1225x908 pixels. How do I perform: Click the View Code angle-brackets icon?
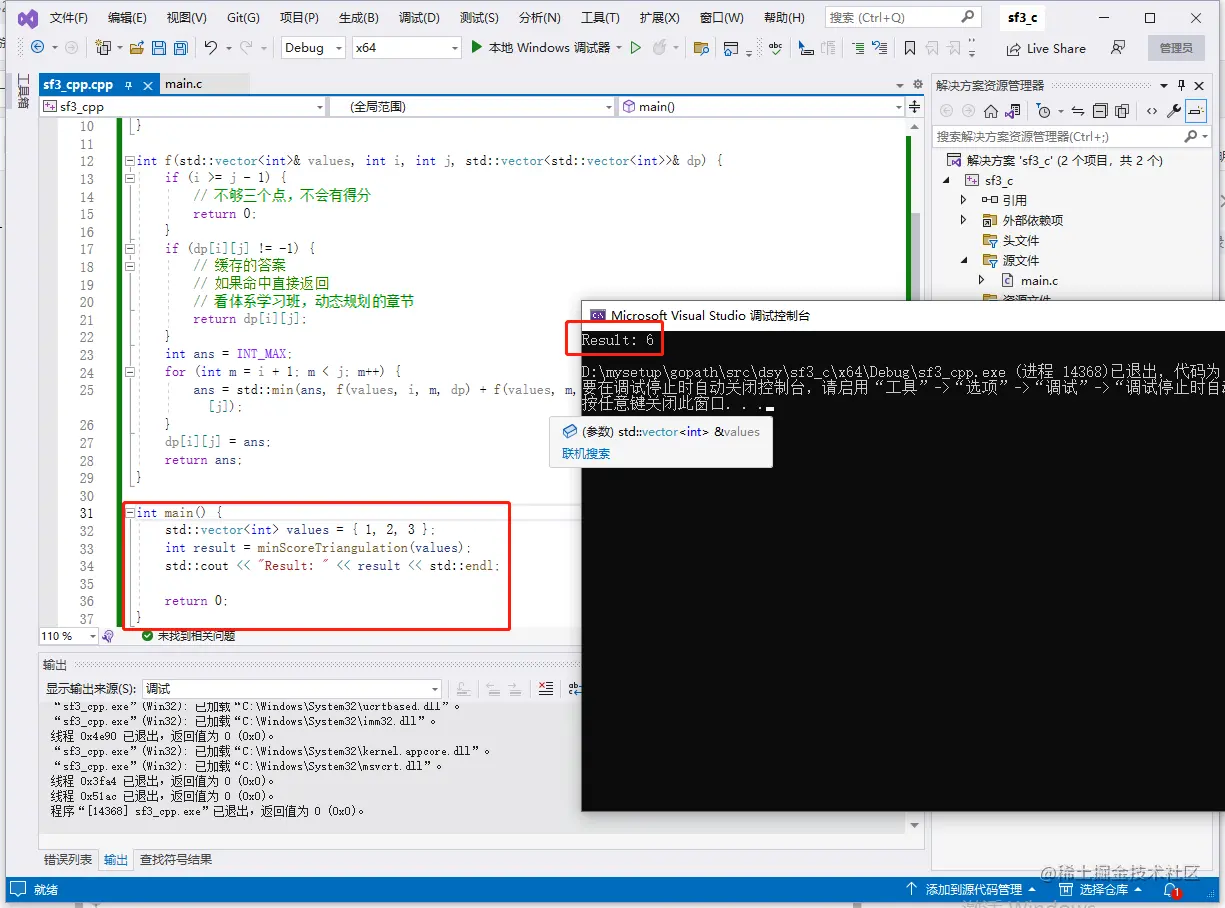(1152, 111)
